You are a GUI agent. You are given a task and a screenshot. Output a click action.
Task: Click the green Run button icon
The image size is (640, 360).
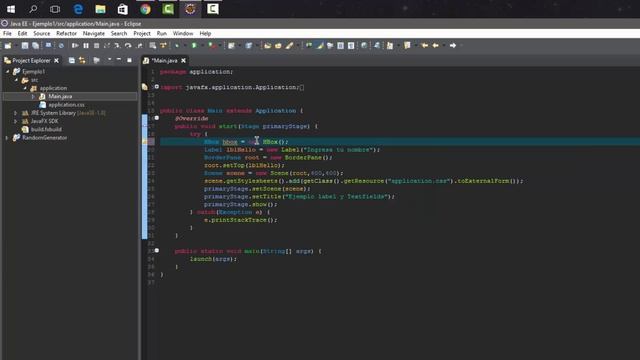click(194, 46)
